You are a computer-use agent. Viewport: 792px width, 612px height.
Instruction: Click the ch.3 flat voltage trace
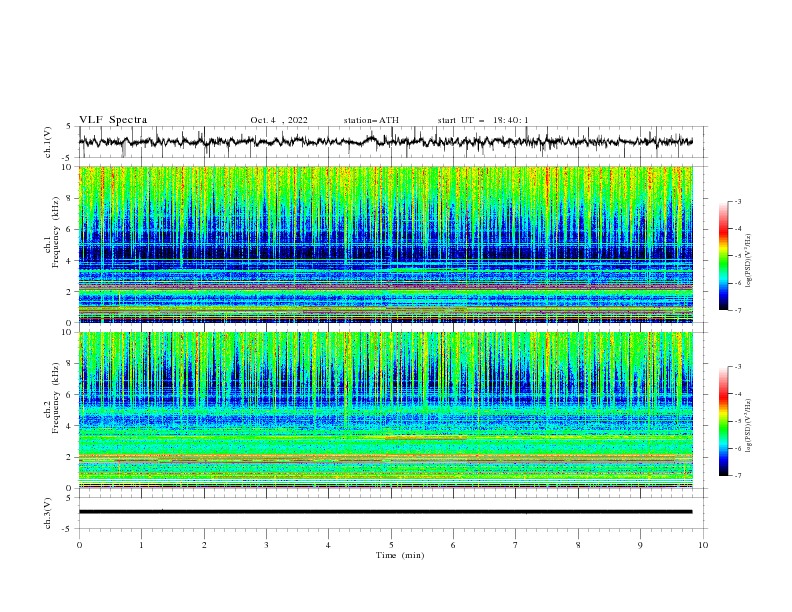(x=385, y=512)
